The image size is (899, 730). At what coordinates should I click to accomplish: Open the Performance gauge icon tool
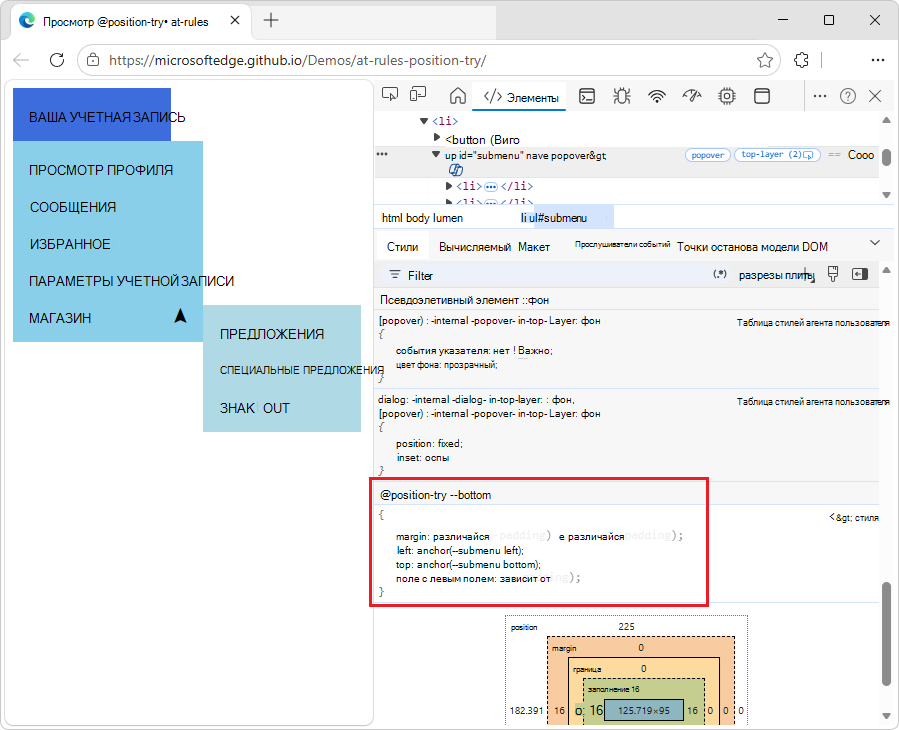tap(692, 96)
